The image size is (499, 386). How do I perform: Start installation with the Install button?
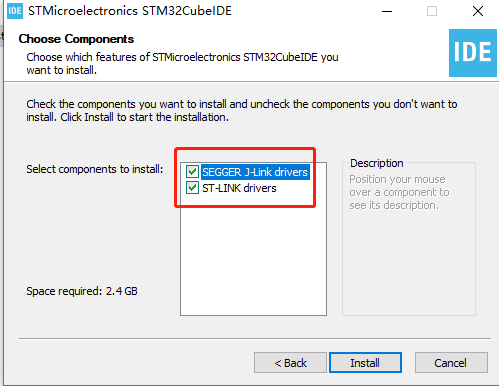(x=365, y=363)
